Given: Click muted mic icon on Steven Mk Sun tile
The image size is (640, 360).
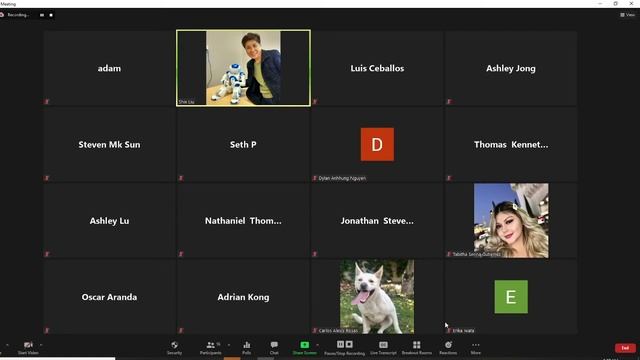Looking at the screenshot, I should [47, 178].
